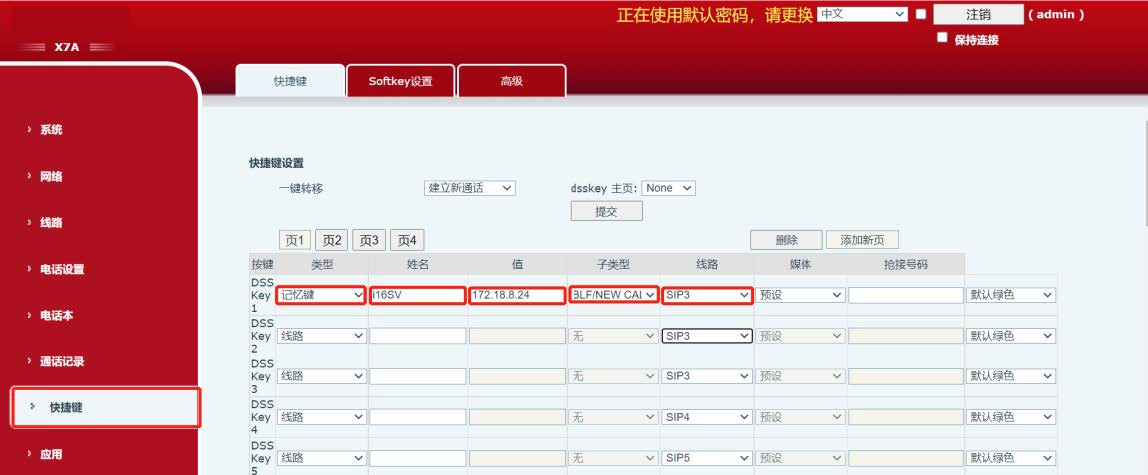
Task: Open the 系统 sidebar menu
Action: [51, 130]
